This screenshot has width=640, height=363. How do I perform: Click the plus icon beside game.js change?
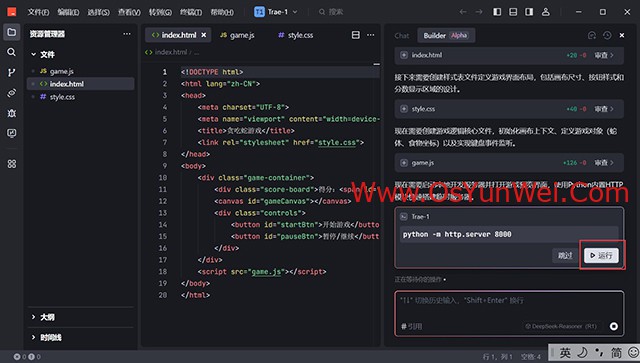(404, 163)
